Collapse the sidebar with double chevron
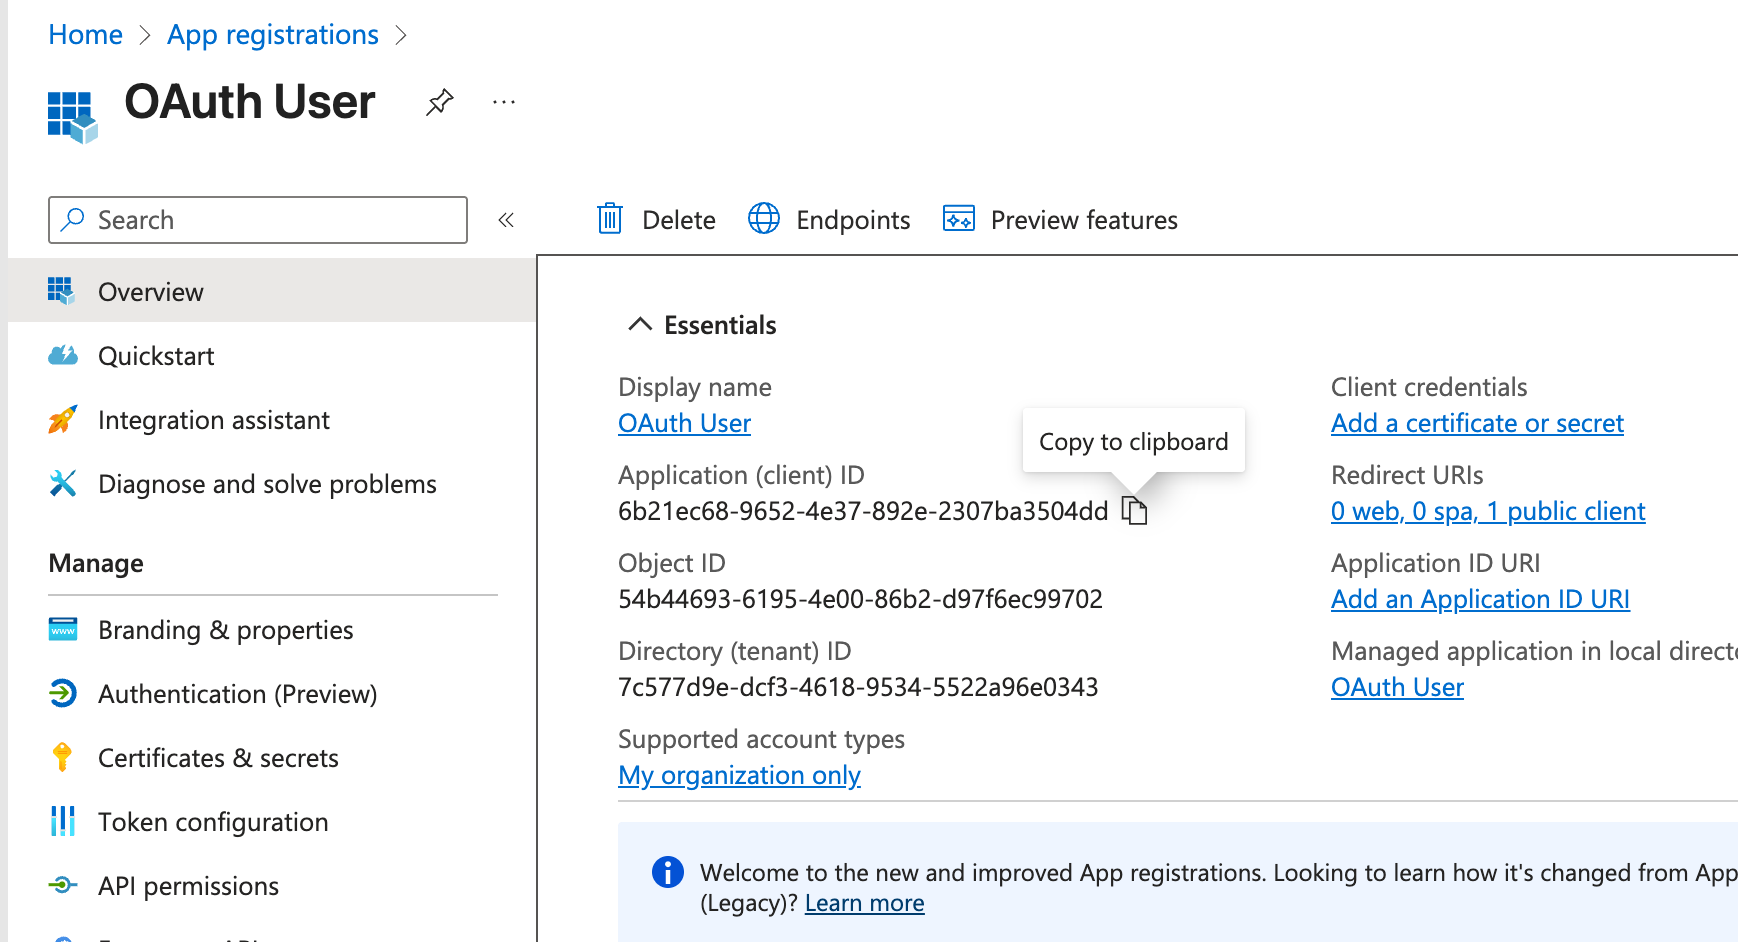The width and height of the screenshot is (1738, 942). 506,220
